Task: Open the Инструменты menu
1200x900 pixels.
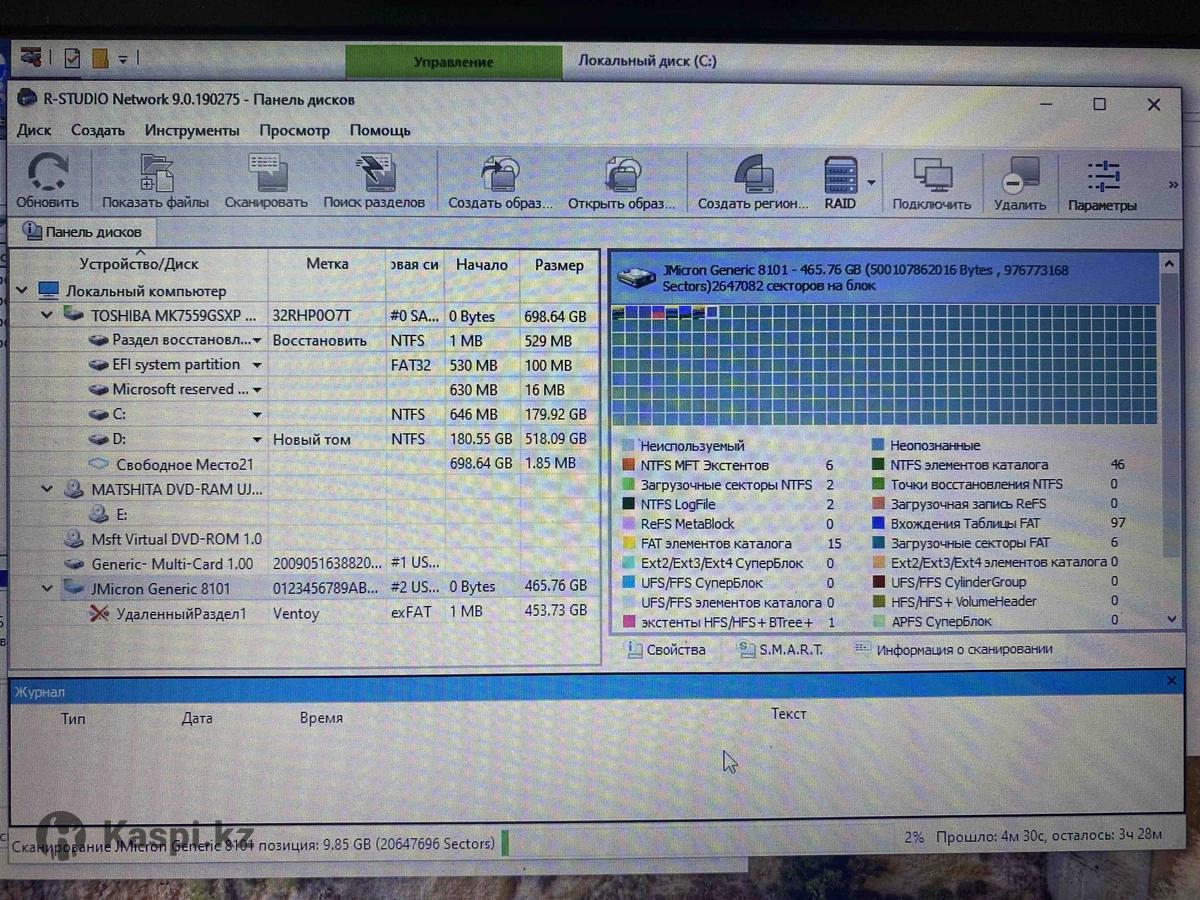Action: pyautogui.click(x=192, y=130)
